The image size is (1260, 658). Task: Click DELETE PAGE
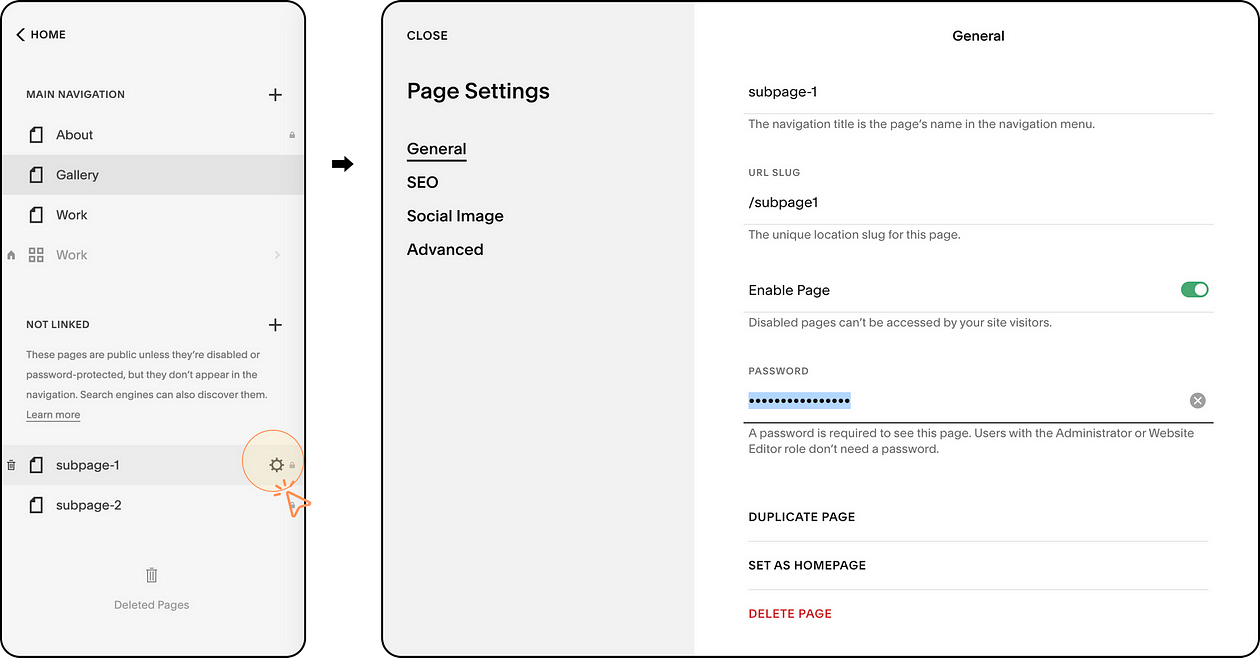click(x=790, y=613)
